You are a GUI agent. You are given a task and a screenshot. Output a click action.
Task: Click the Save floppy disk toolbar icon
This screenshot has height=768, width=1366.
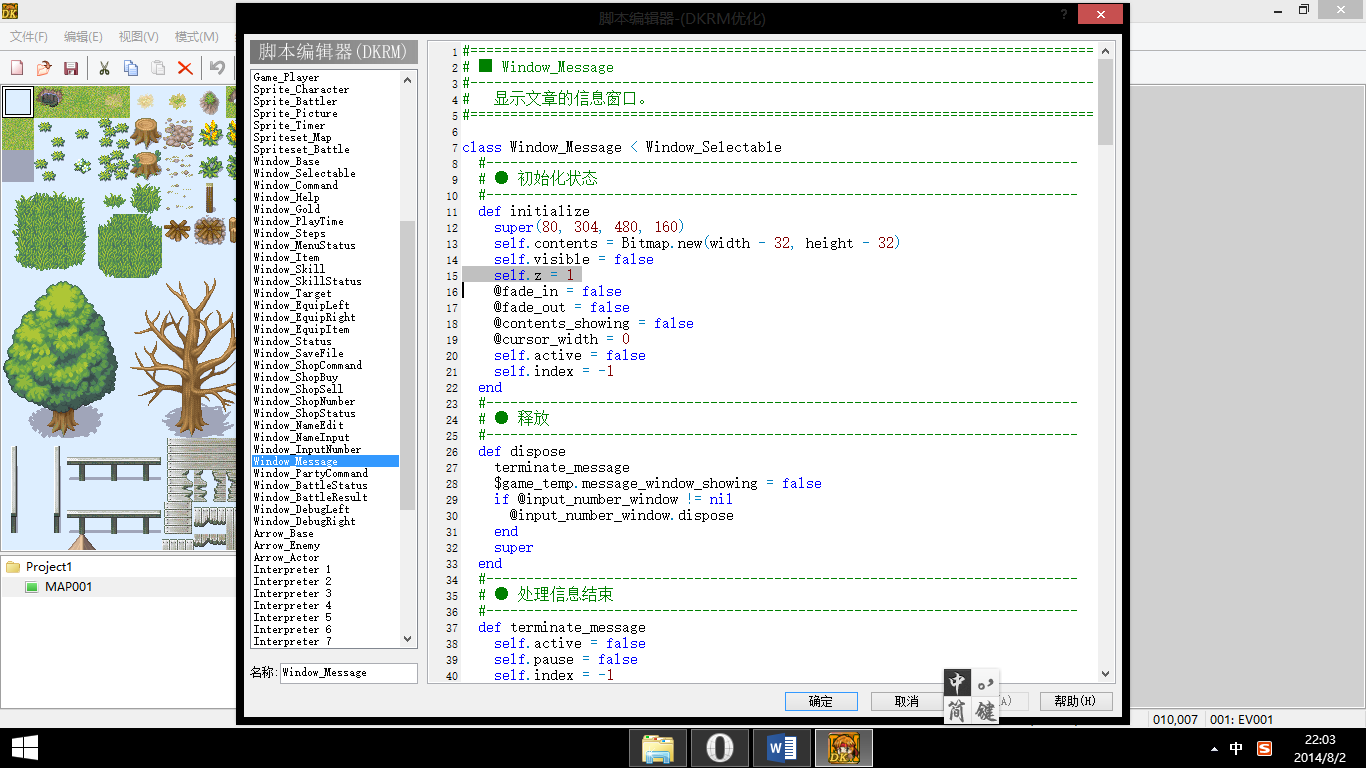(x=71, y=68)
